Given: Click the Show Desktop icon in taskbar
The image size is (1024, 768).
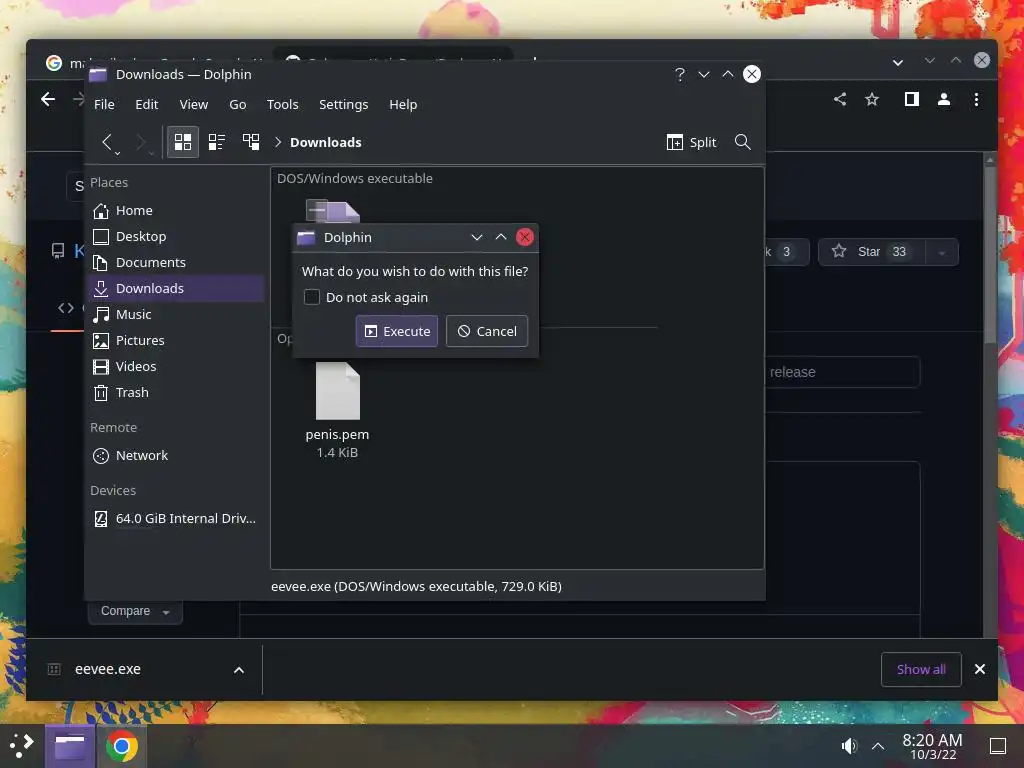Looking at the screenshot, I should click(x=997, y=746).
